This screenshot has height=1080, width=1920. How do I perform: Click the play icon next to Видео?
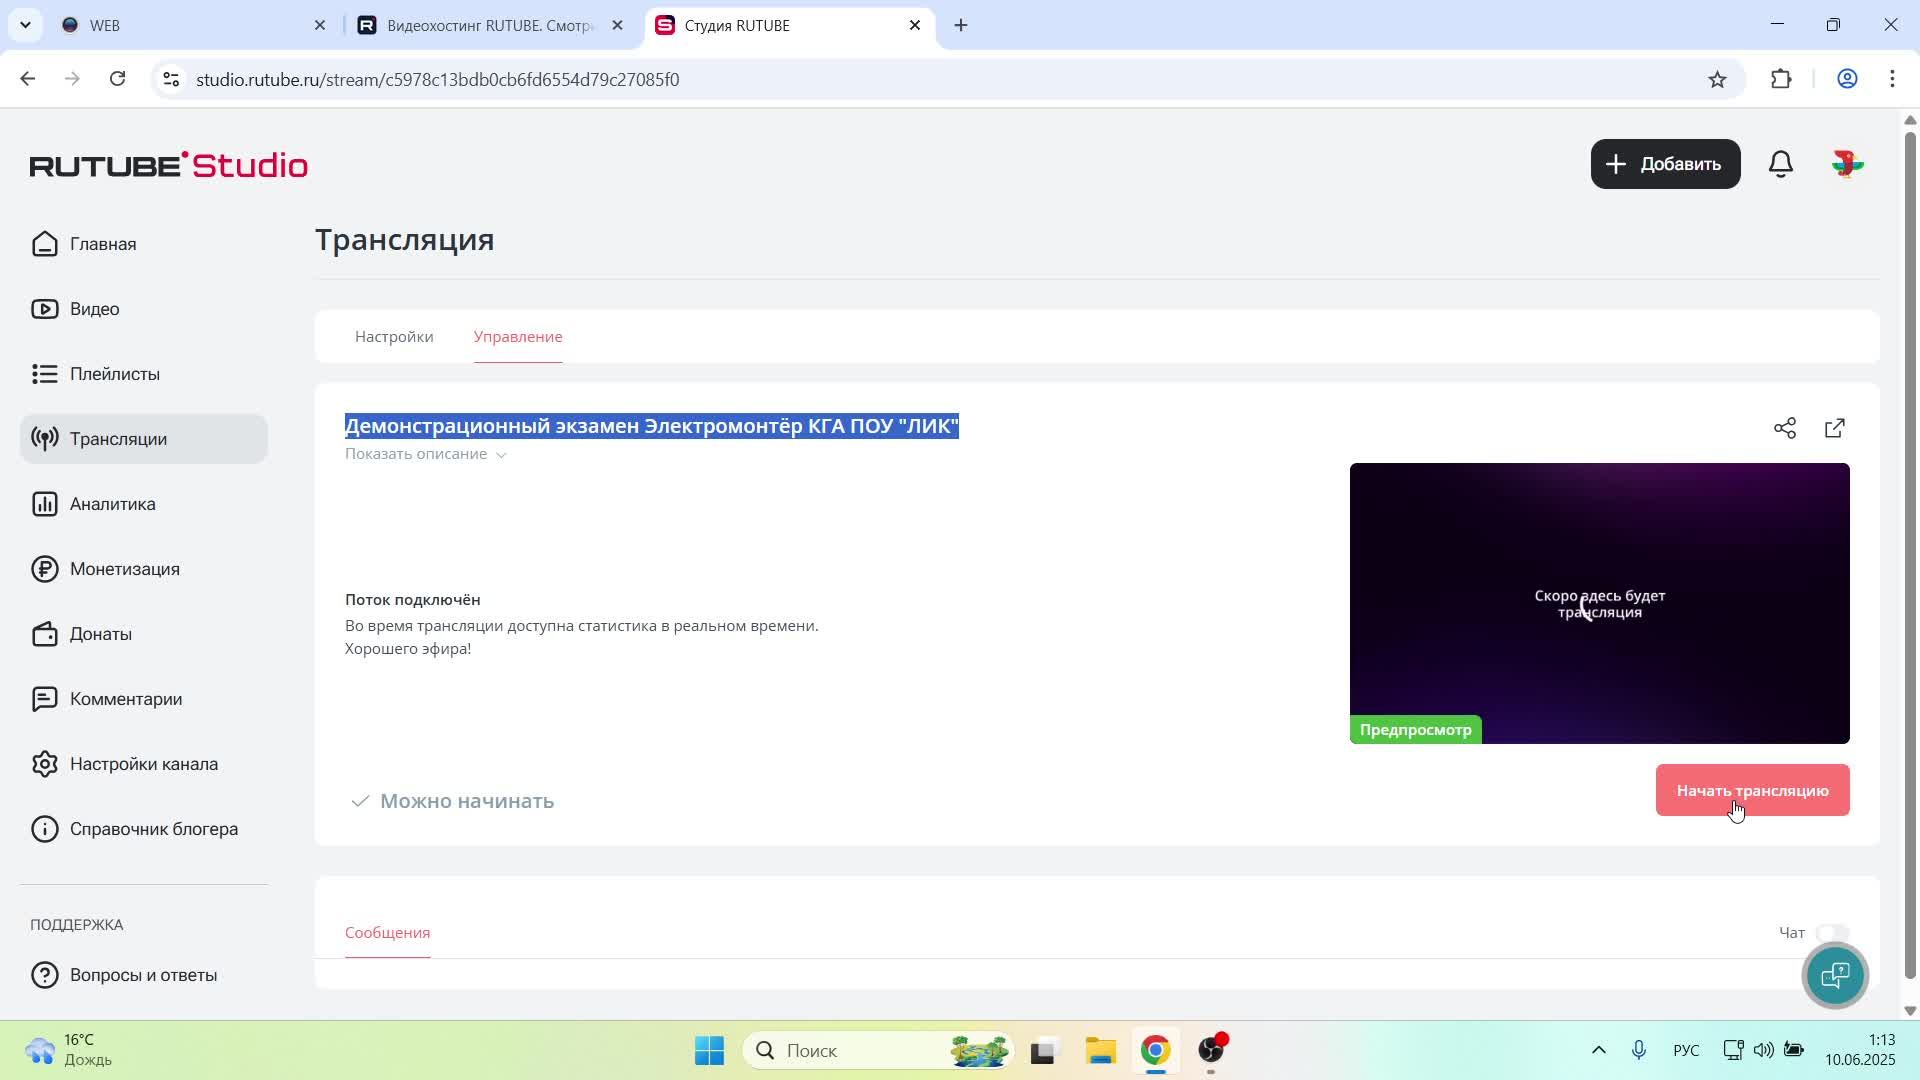click(45, 309)
